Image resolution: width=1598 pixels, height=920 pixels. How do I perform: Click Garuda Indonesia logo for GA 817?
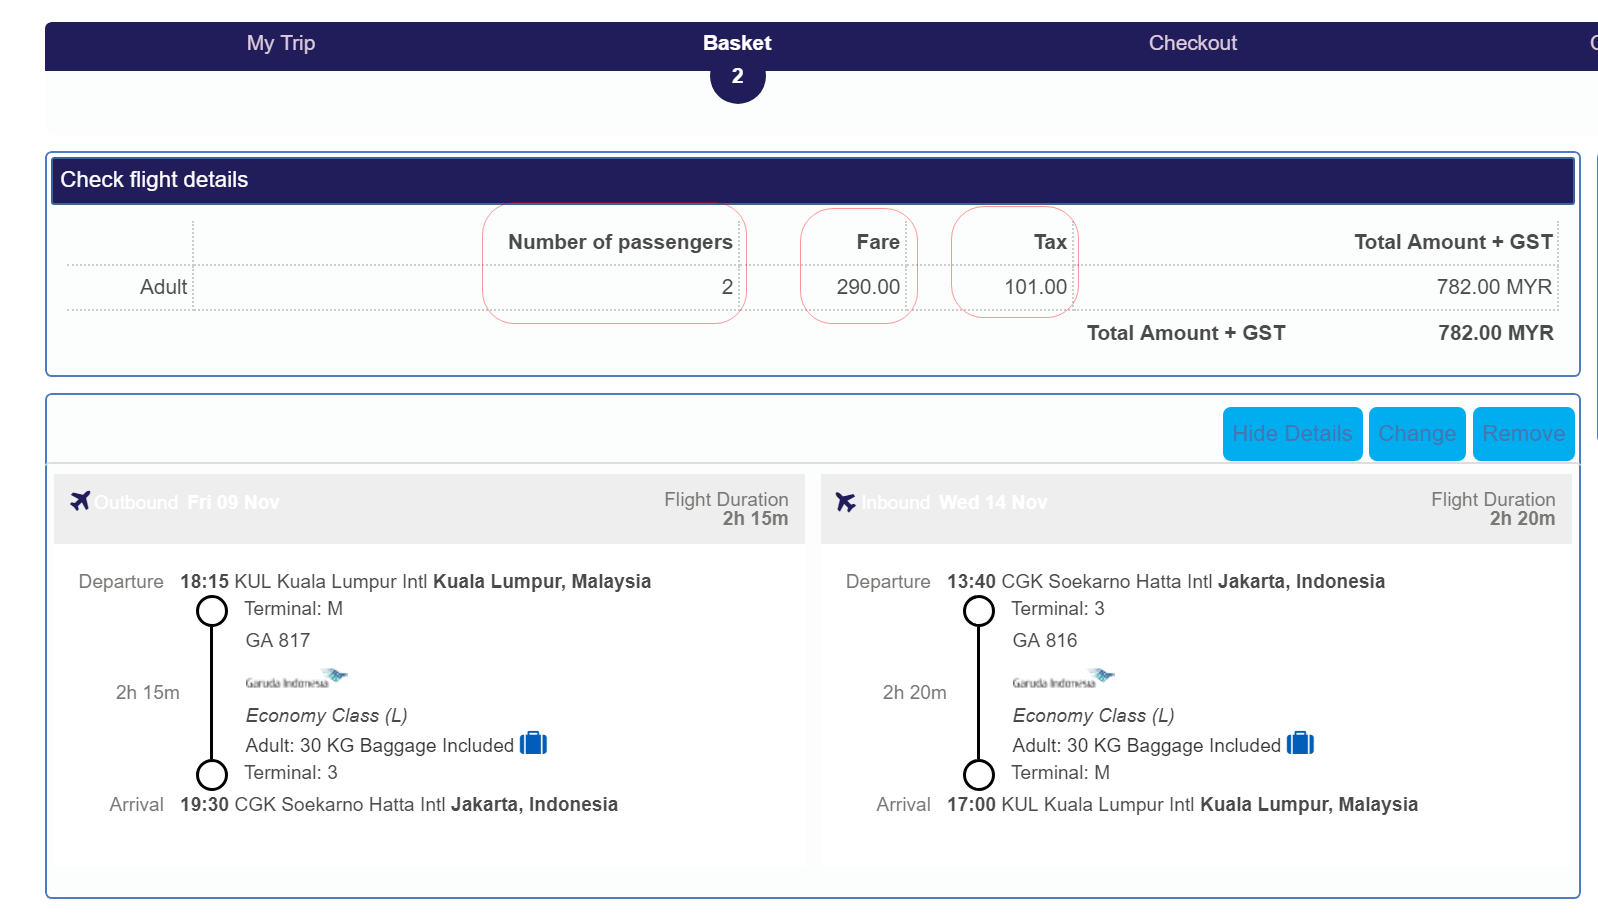tap(296, 679)
